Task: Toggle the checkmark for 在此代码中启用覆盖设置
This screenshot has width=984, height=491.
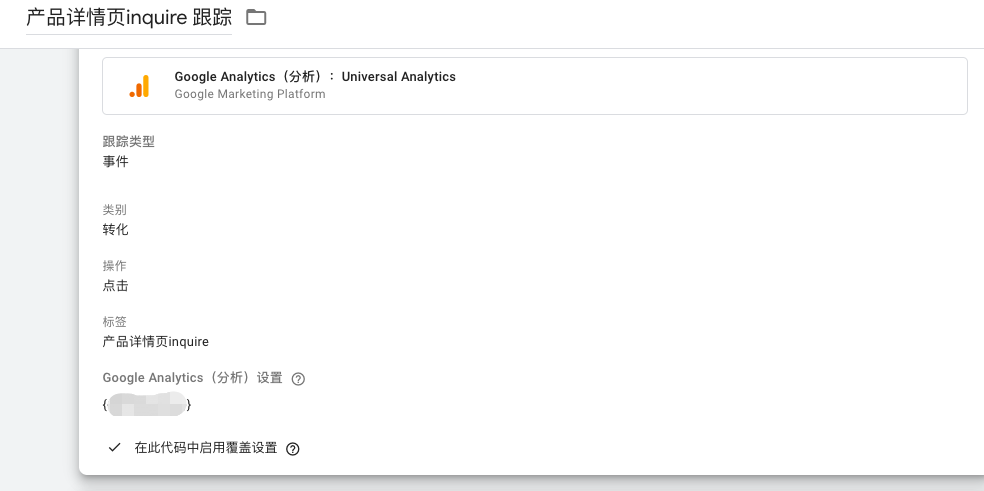Action: pos(114,448)
